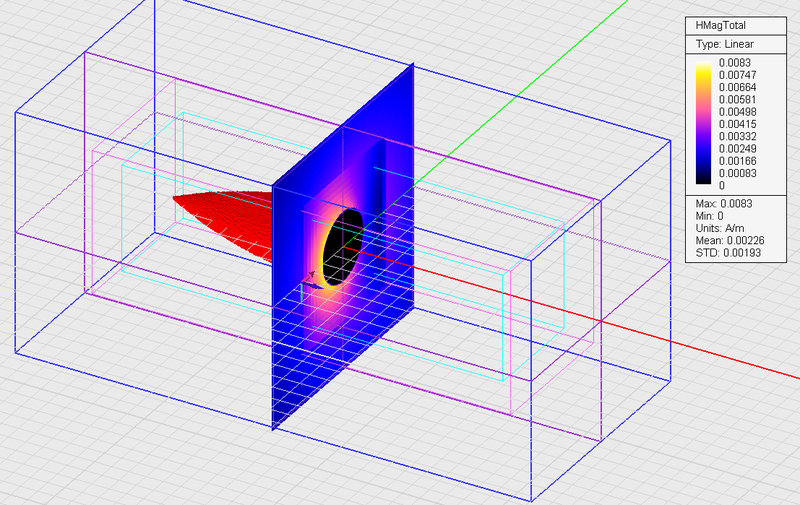Select the 0.00581 scale value
The height and width of the screenshot is (505, 800).
coord(737,99)
